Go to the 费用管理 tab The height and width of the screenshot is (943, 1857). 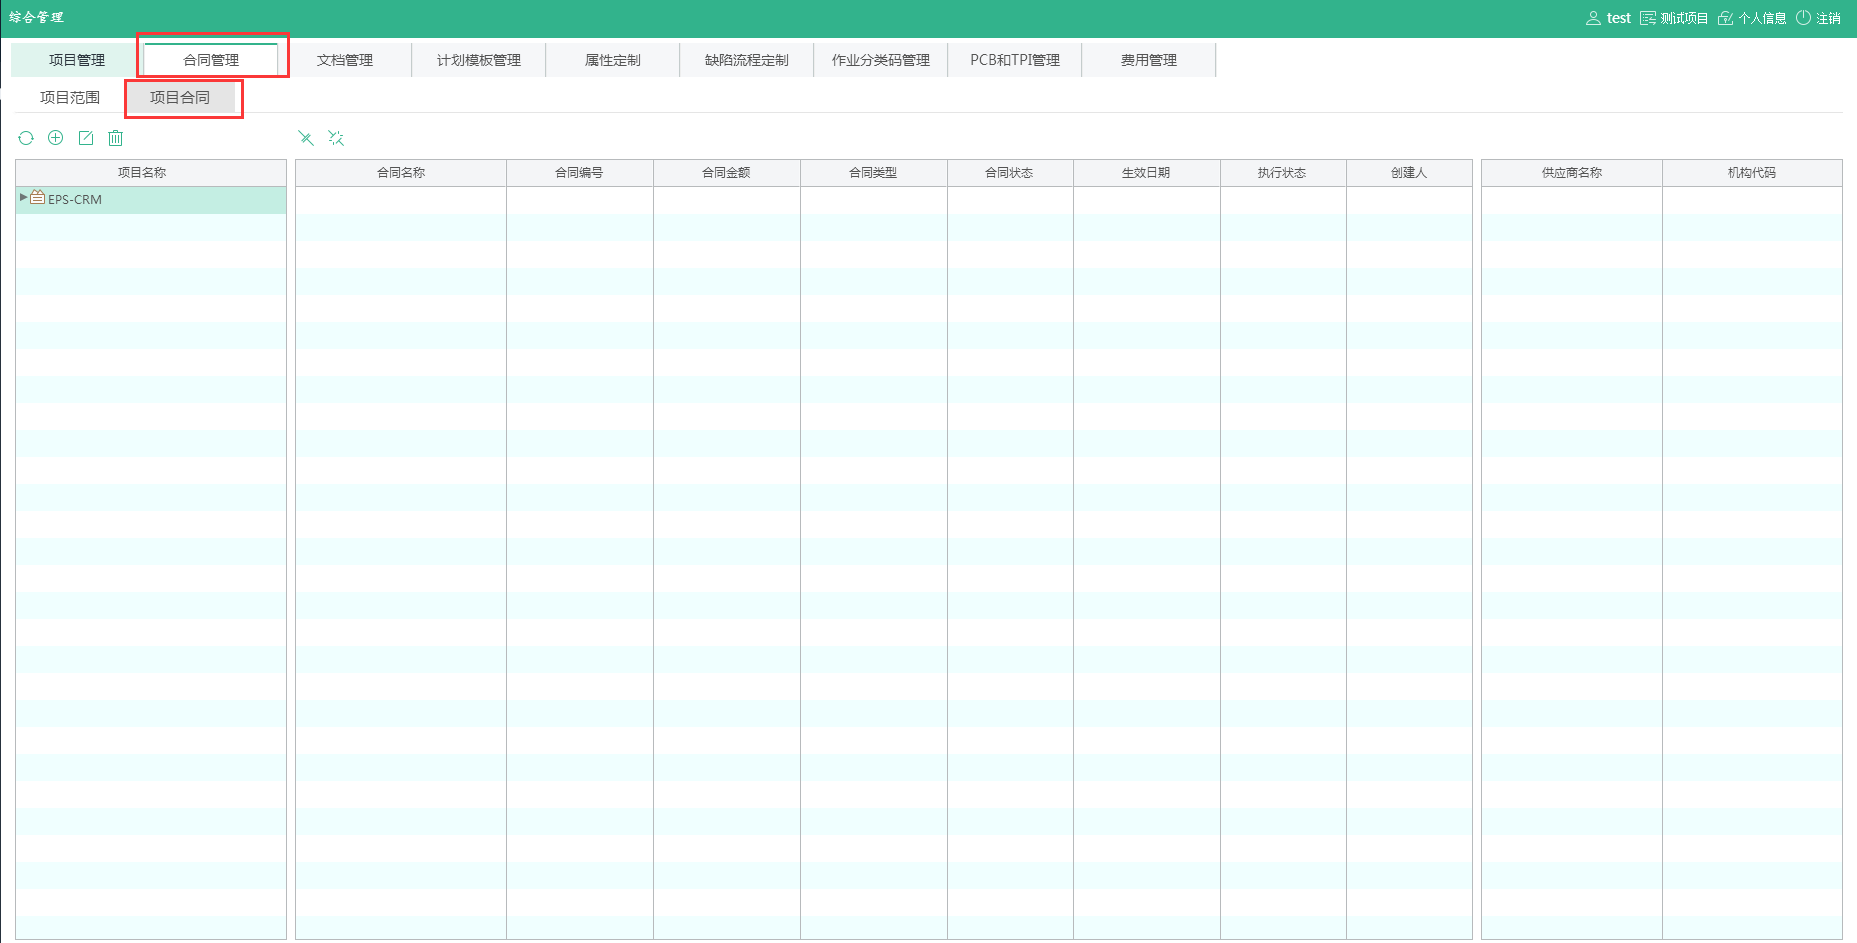coord(1149,60)
